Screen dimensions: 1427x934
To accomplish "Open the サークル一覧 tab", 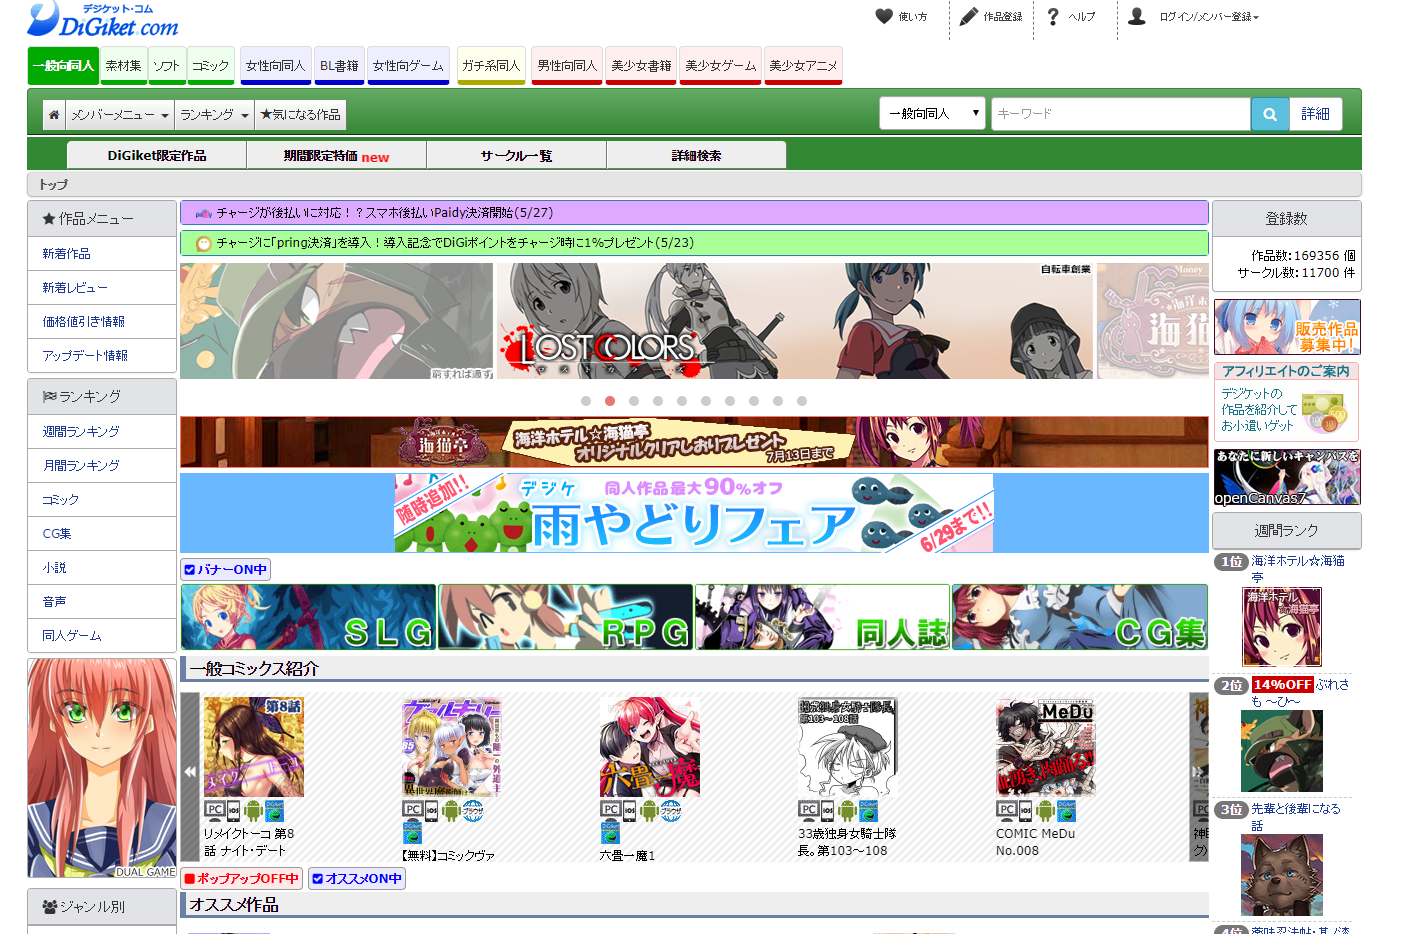I will (x=516, y=155).
